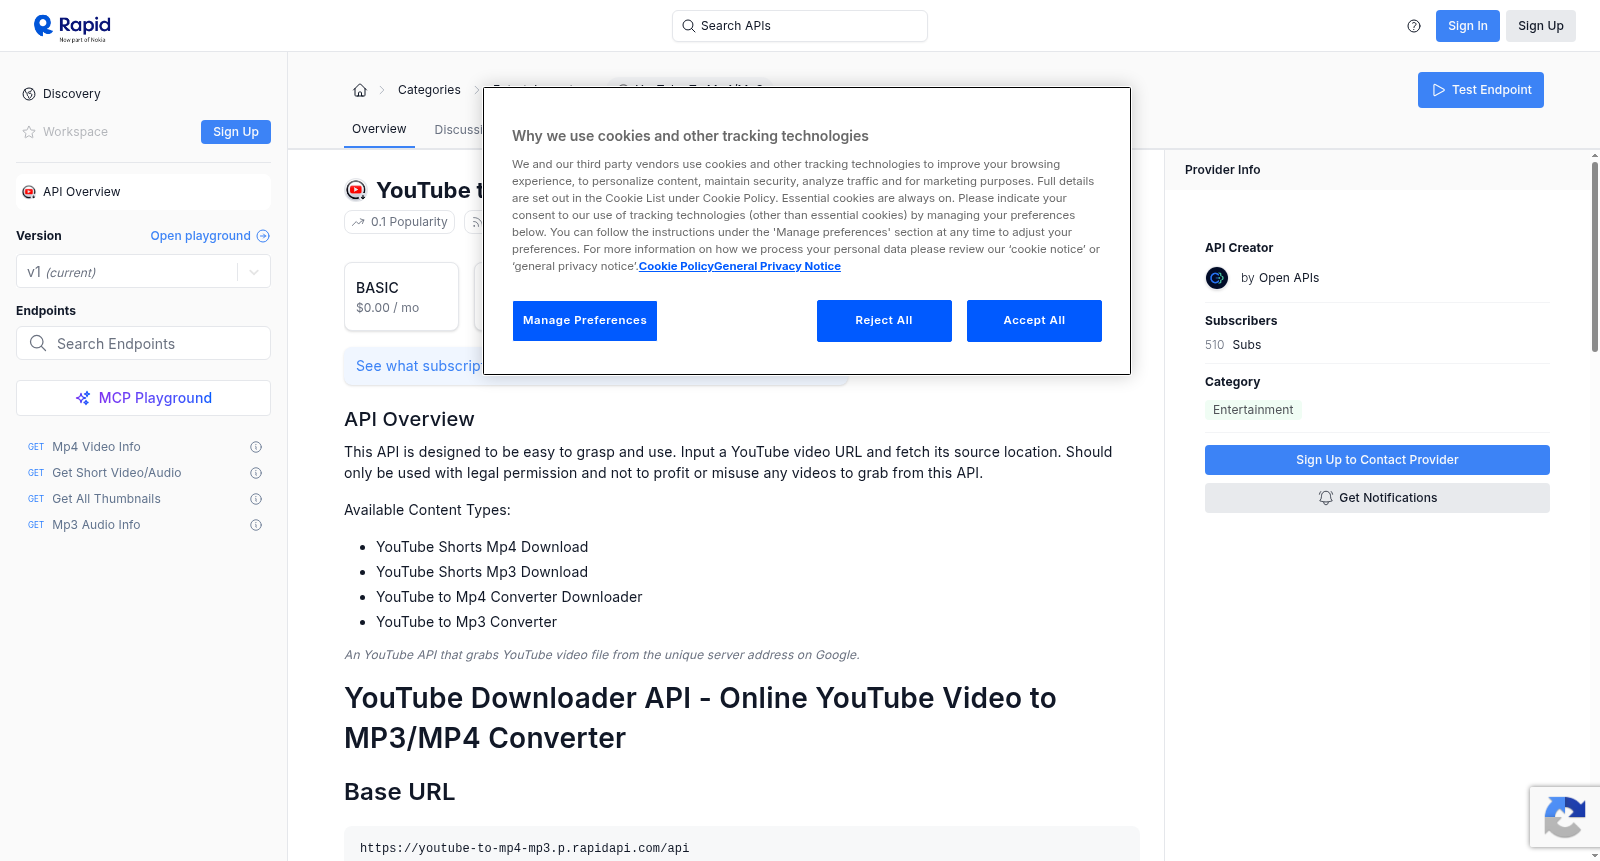Click the Sign In button
The height and width of the screenshot is (861, 1600).
click(1467, 26)
